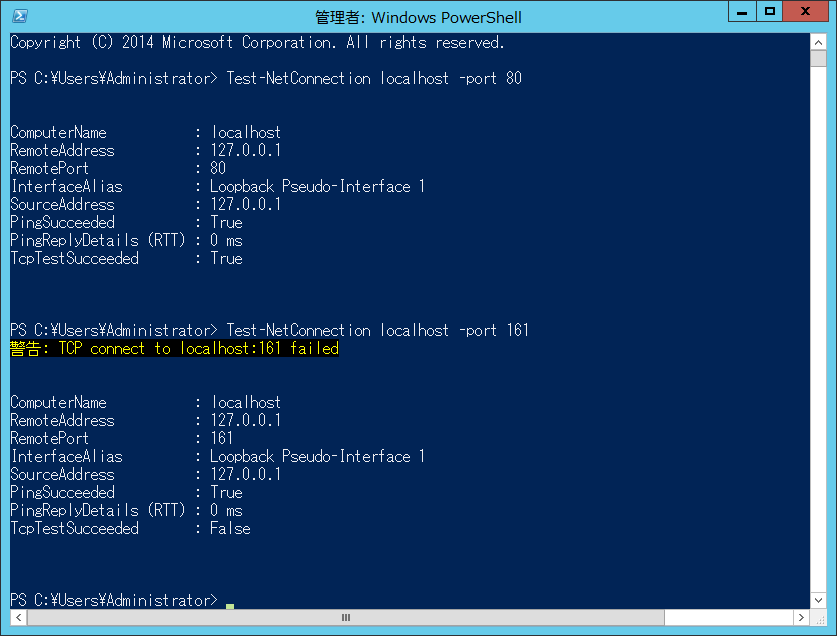
Task: Click the vertical scrollbar thumb
Action: coord(818,58)
